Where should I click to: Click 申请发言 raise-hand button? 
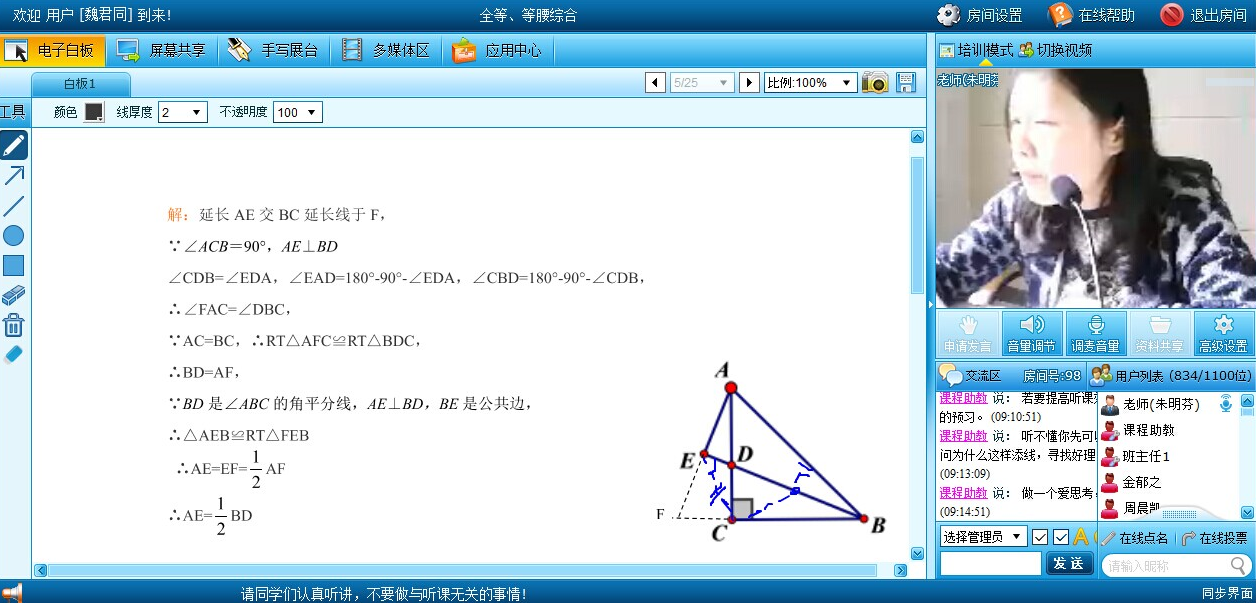pyautogui.click(x=967, y=333)
